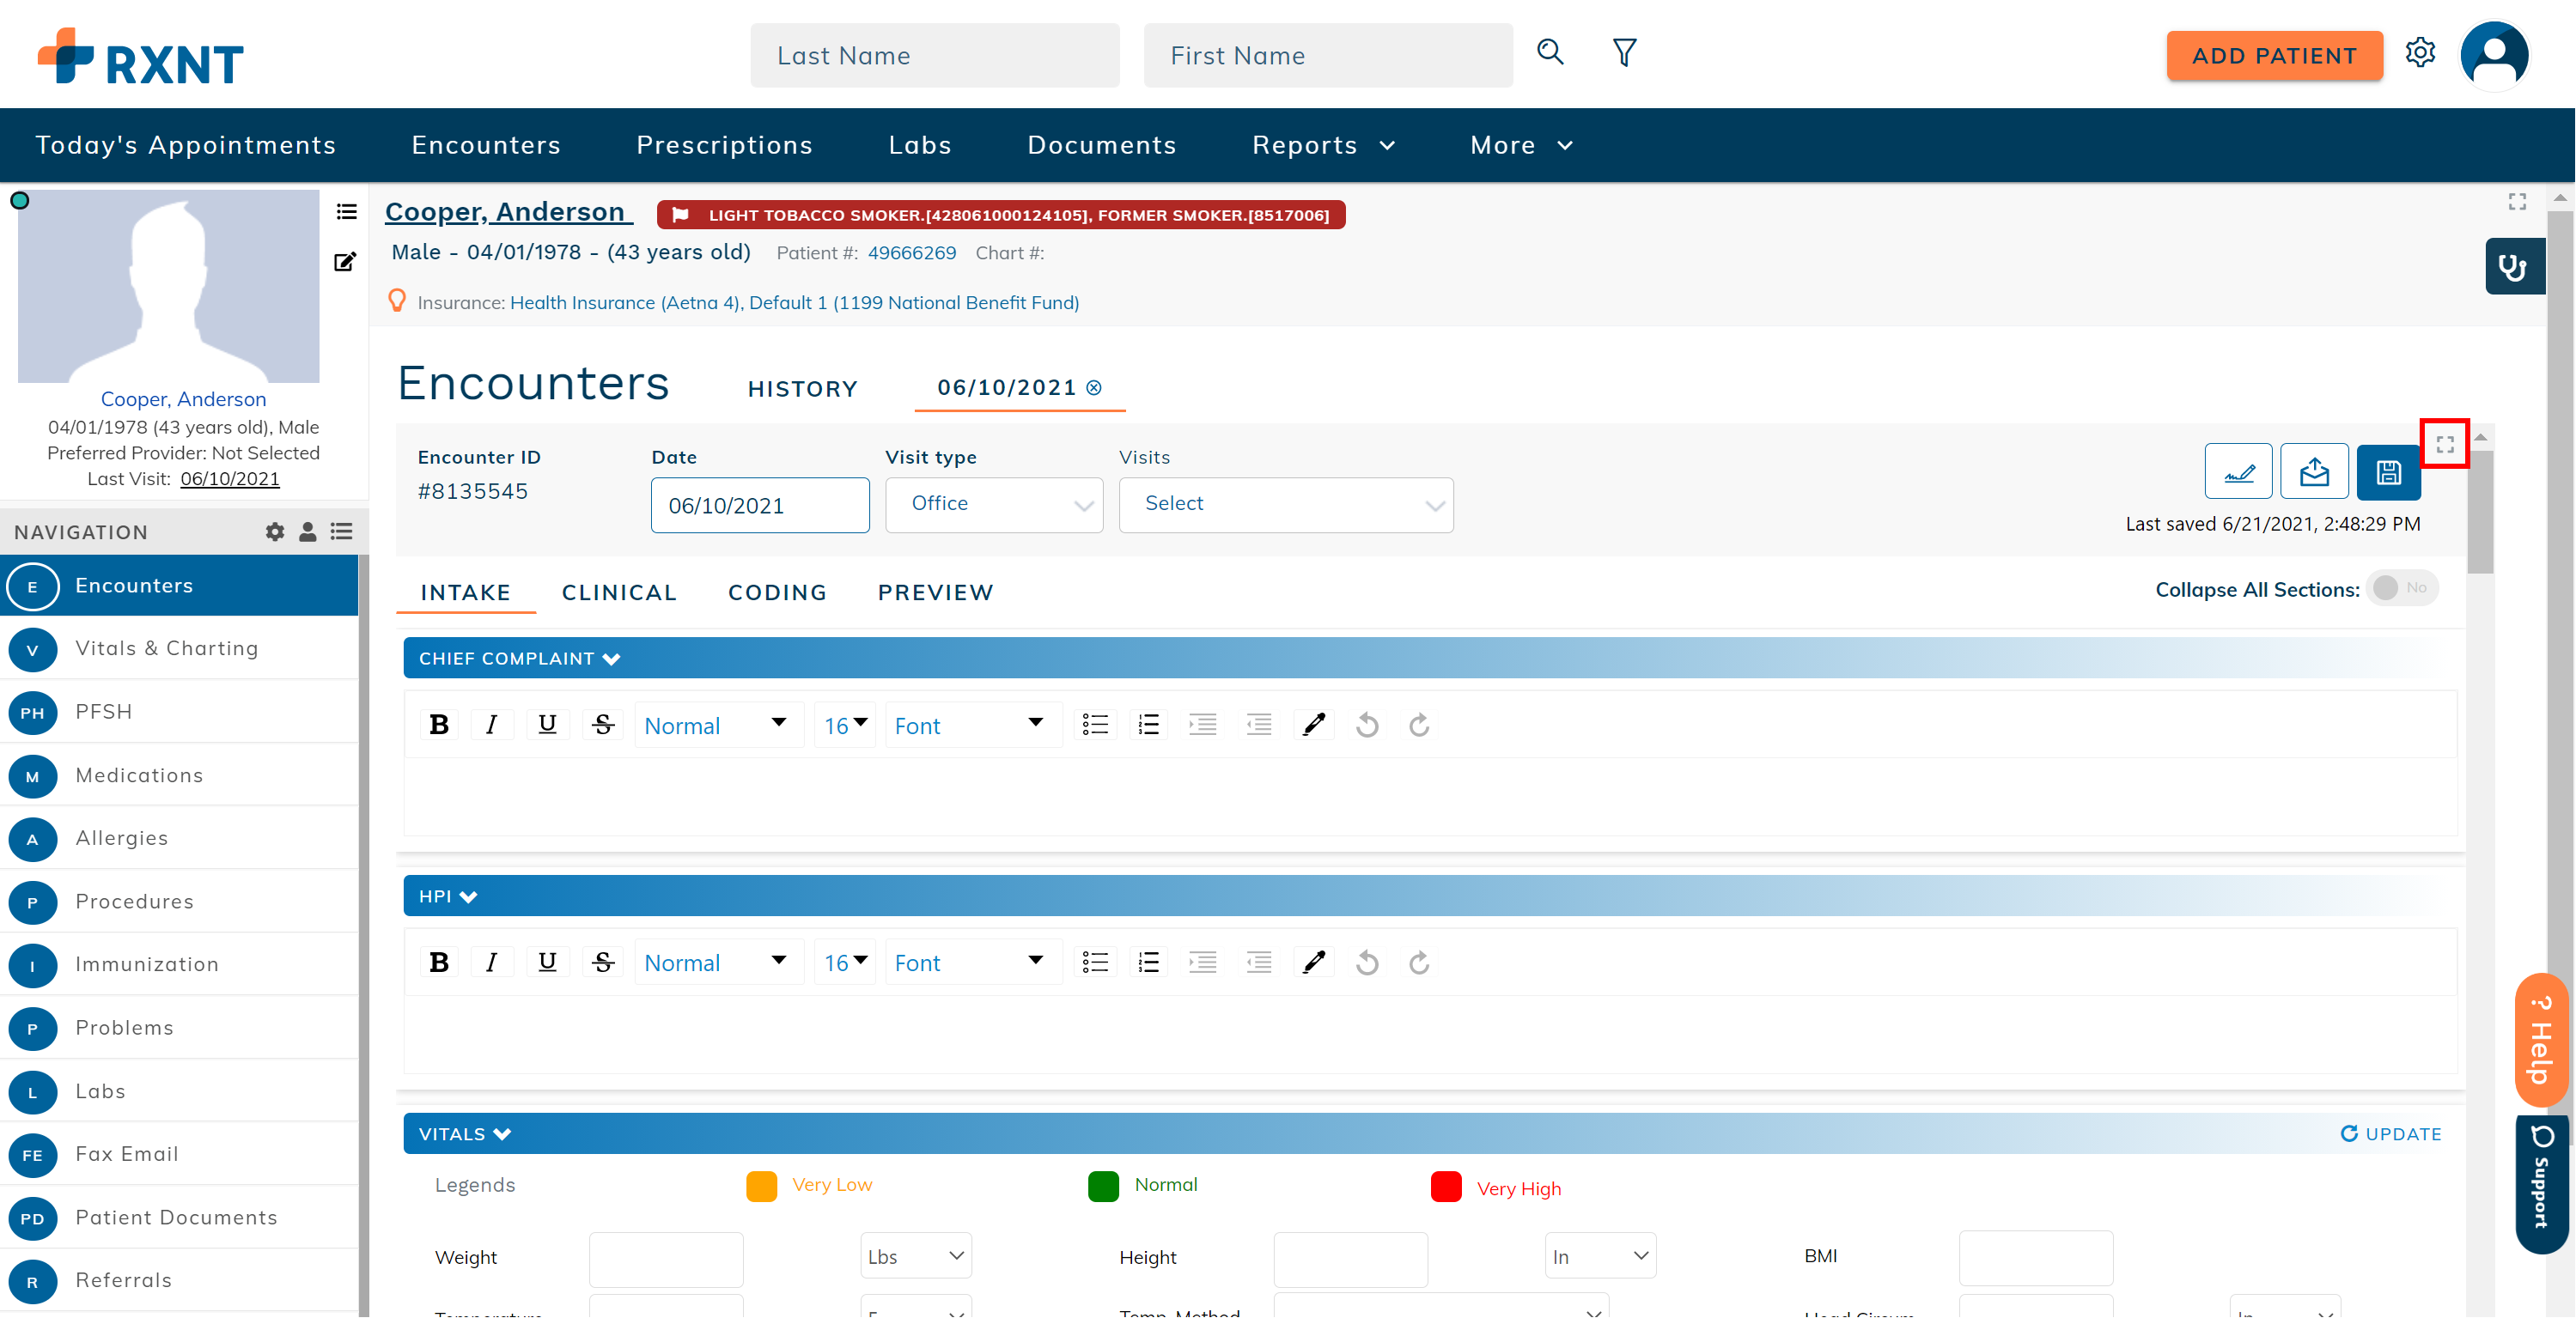This screenshot has width=2576, height=1318.
Task: Switch to the Coding tab
Action: click(x=777, y=593)
